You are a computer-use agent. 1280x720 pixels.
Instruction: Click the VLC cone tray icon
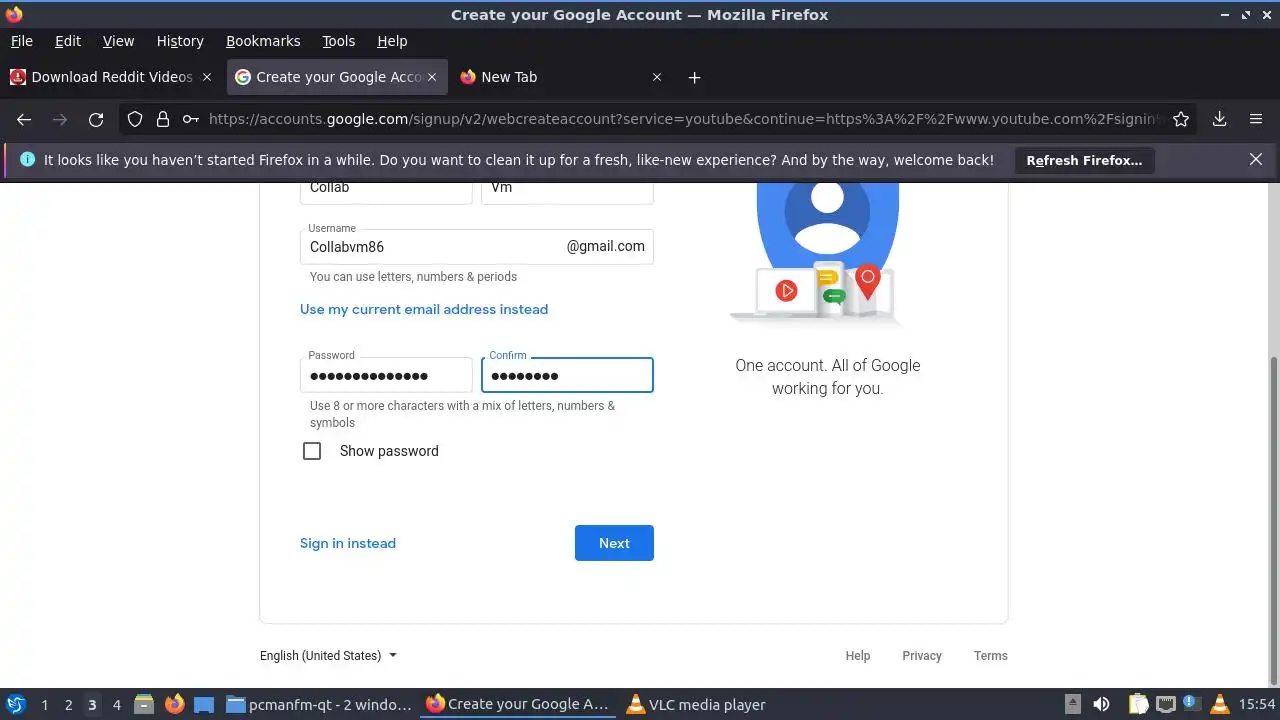click(1218, 704)
